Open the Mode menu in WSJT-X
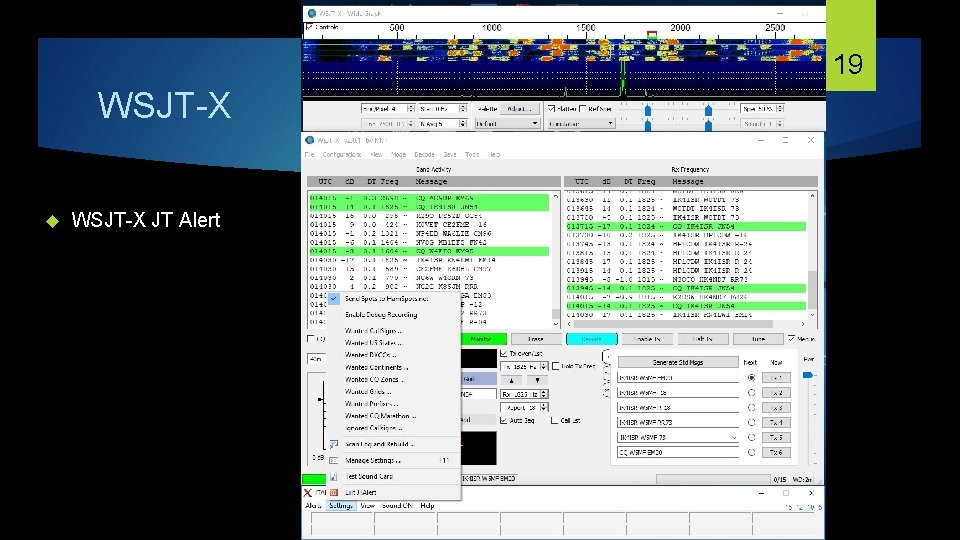960x540 pixels. tap(399, 154)
